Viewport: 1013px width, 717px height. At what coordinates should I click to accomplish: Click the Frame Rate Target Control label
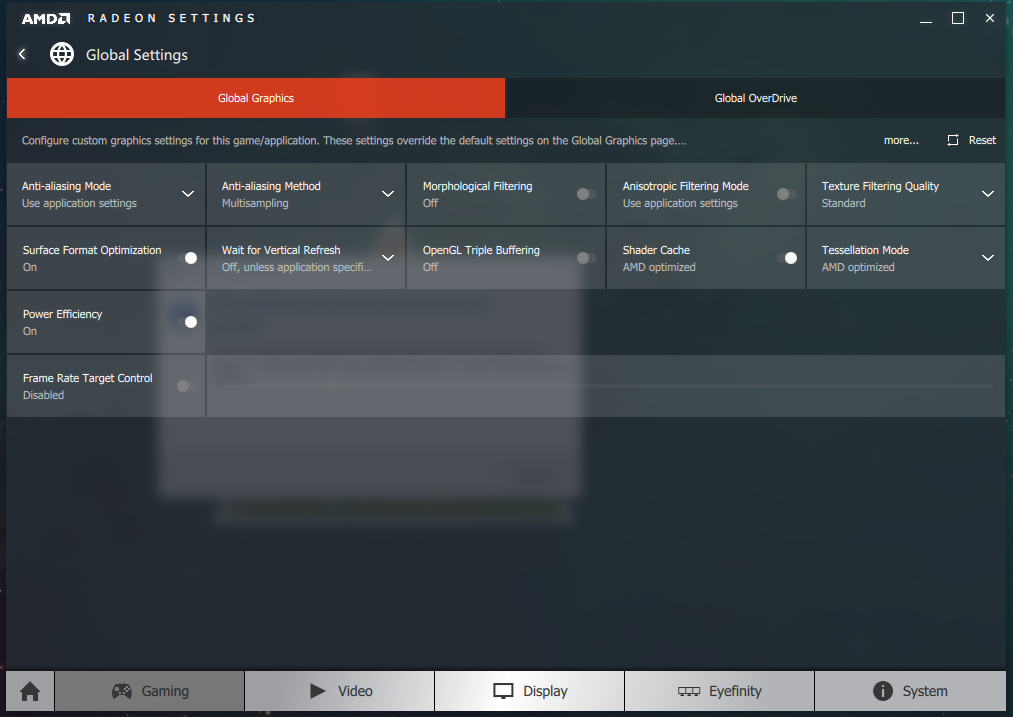click(88, 378)
